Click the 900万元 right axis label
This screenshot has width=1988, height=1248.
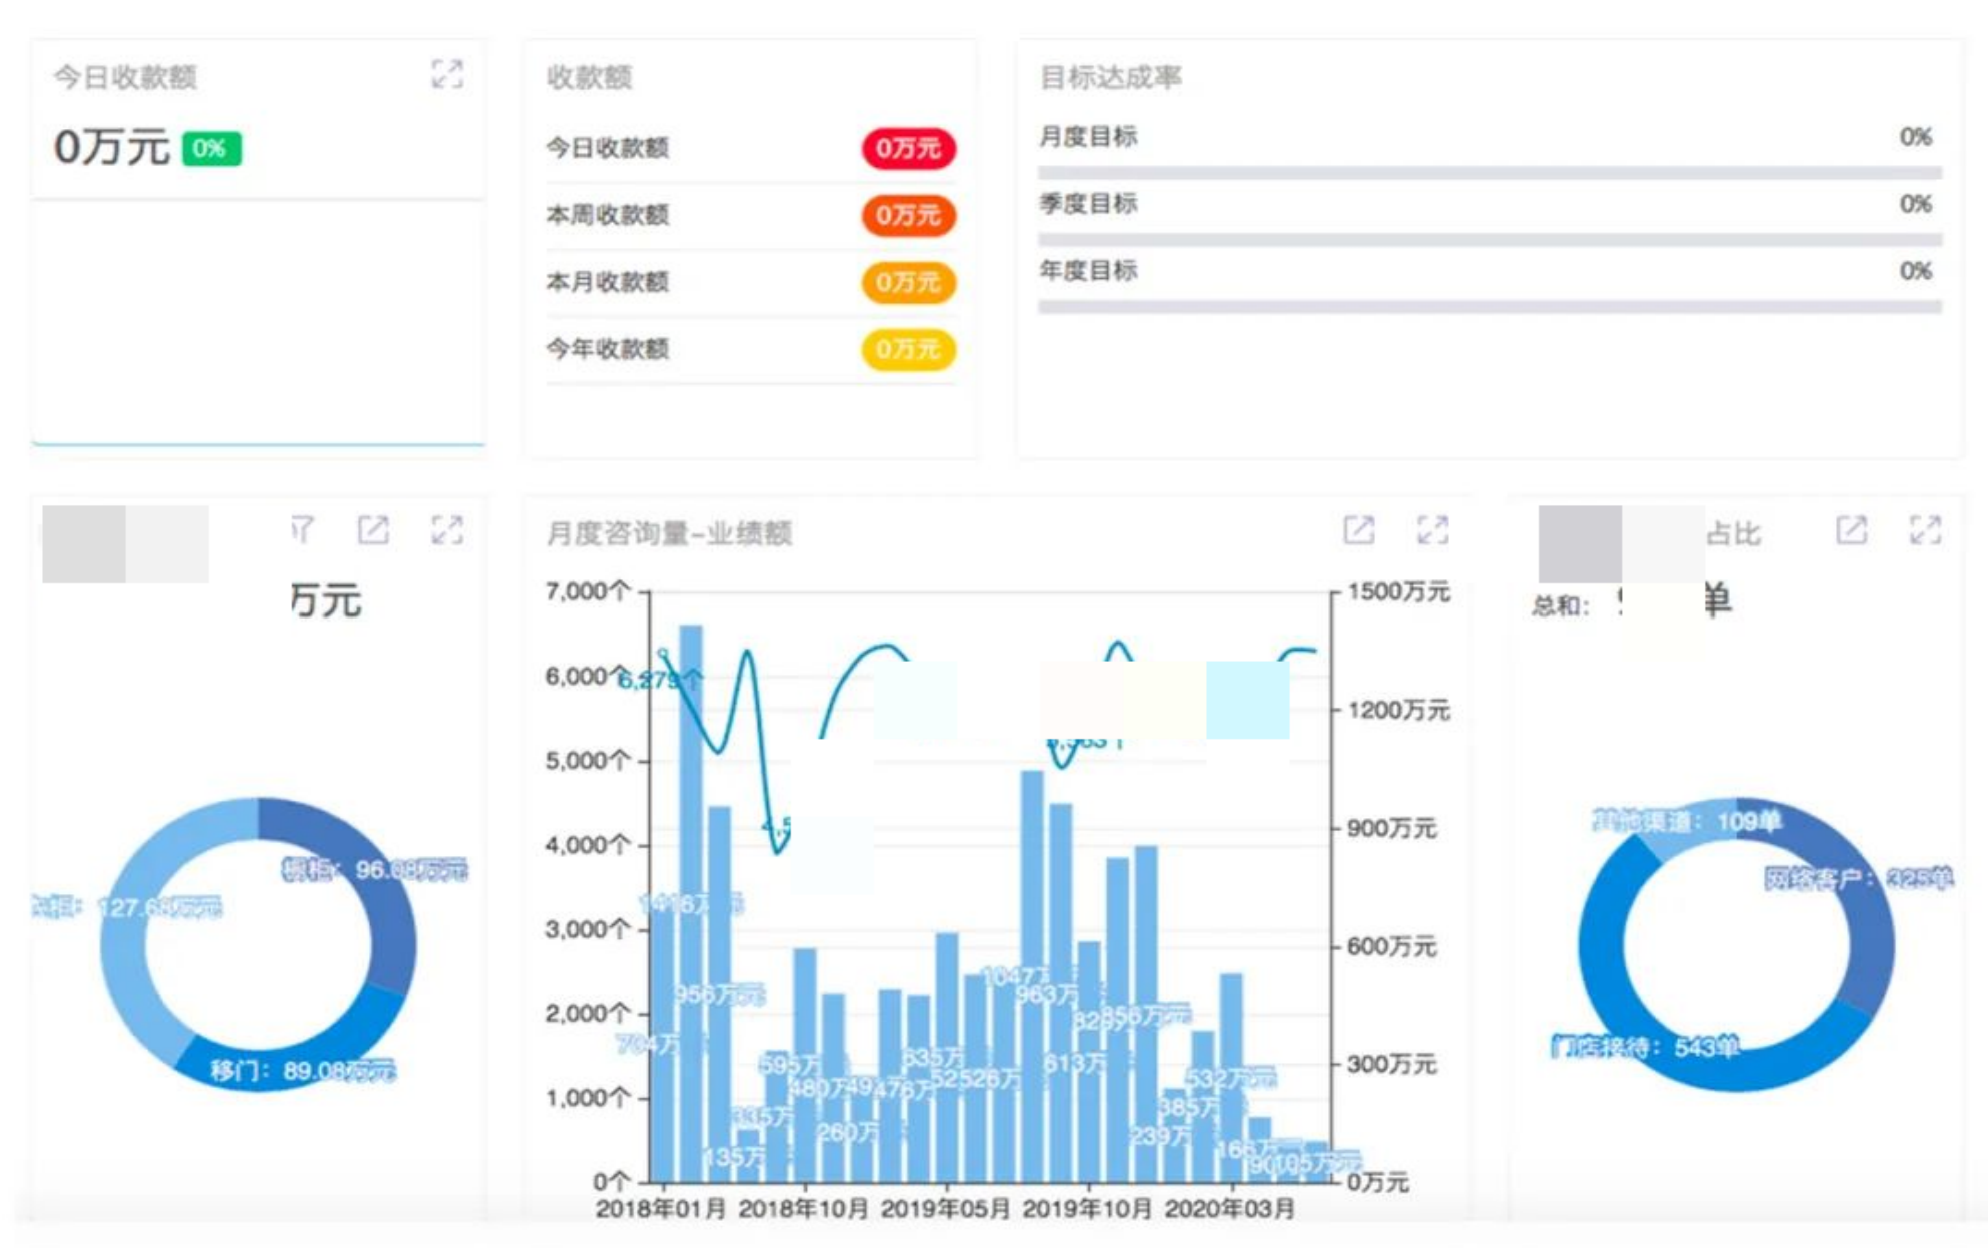coord(1392,828)
